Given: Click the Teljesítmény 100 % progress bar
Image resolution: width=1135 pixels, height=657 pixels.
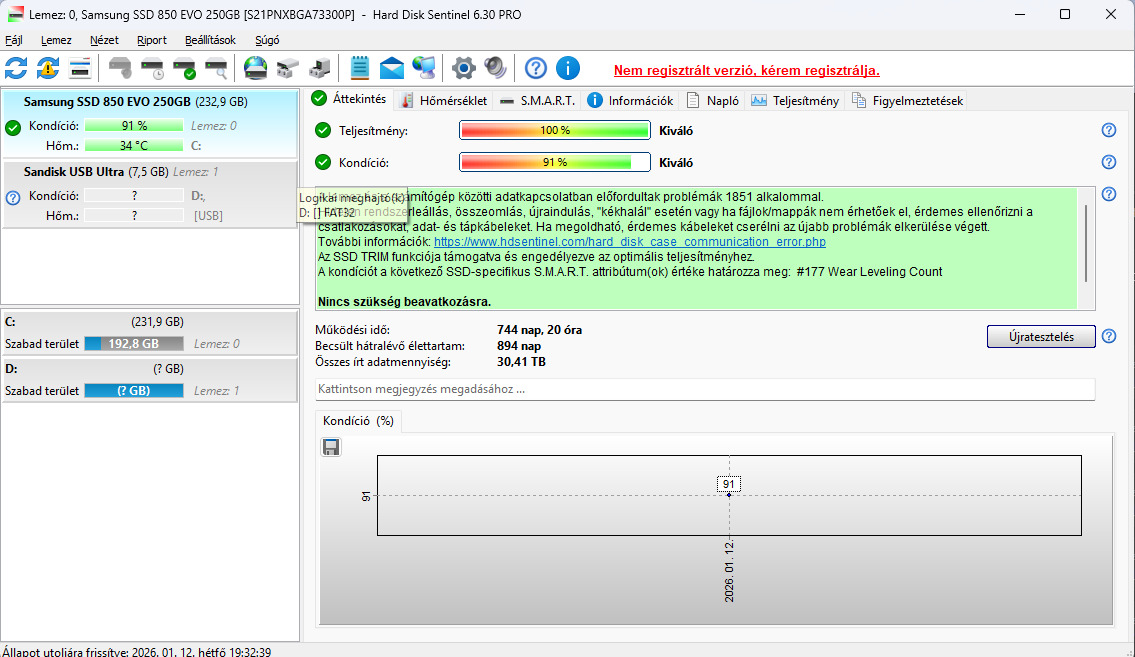Looking at the screenshot, I should coord(554,130).
